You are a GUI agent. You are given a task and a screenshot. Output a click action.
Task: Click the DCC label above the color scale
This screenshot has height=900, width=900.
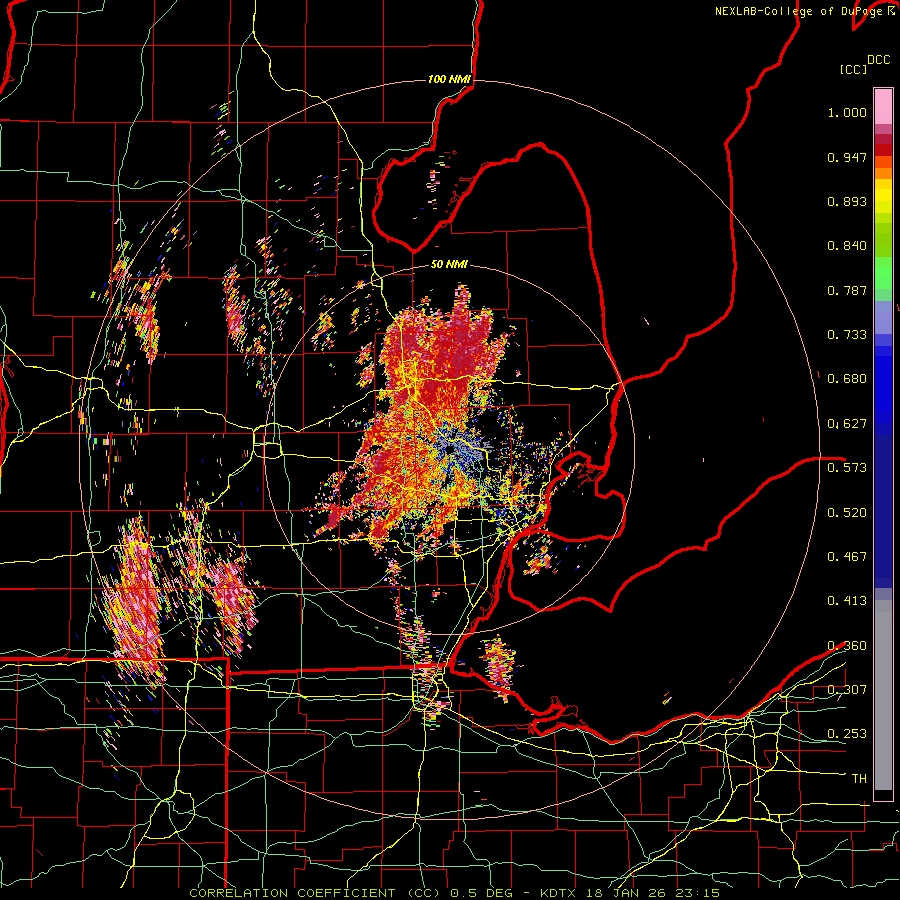point(878,60)
